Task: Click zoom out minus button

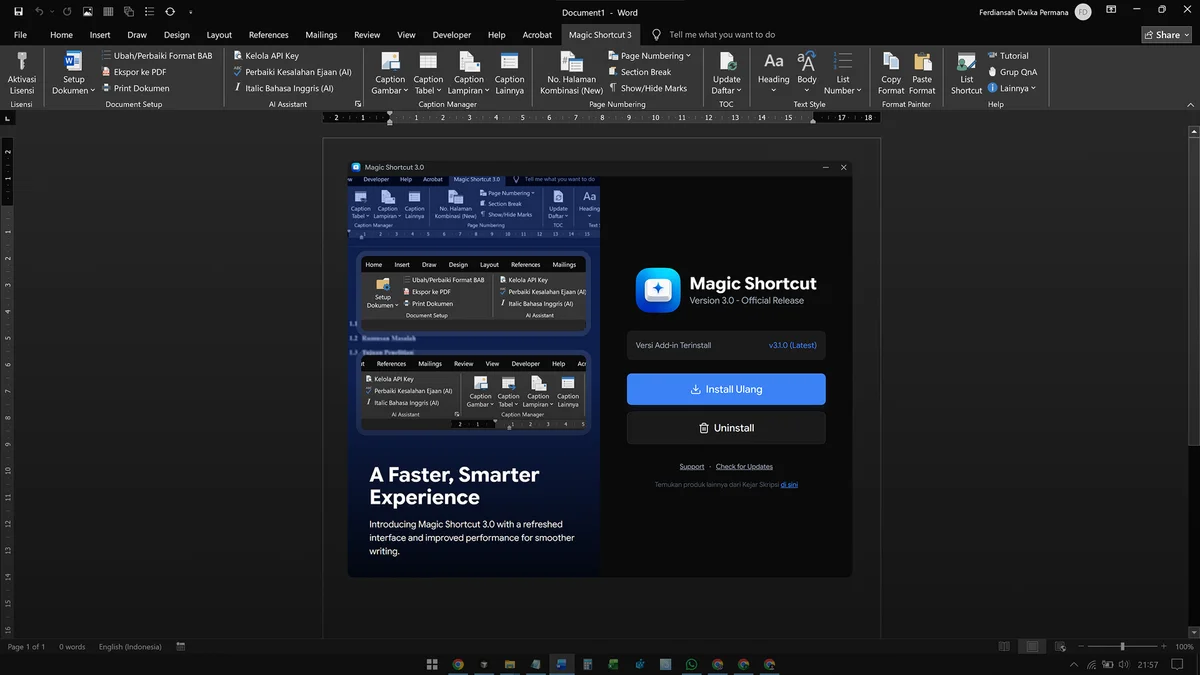Action: tap(1082, 647)
